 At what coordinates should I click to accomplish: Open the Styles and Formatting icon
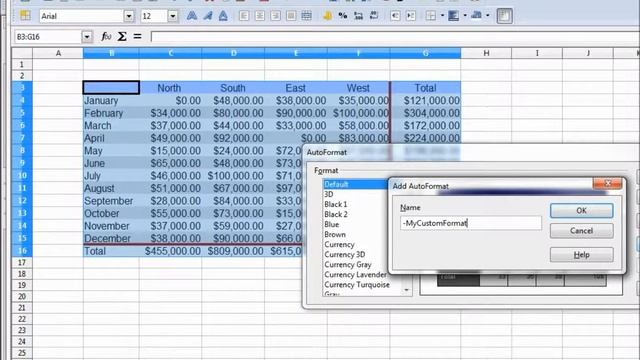point(25,16)
